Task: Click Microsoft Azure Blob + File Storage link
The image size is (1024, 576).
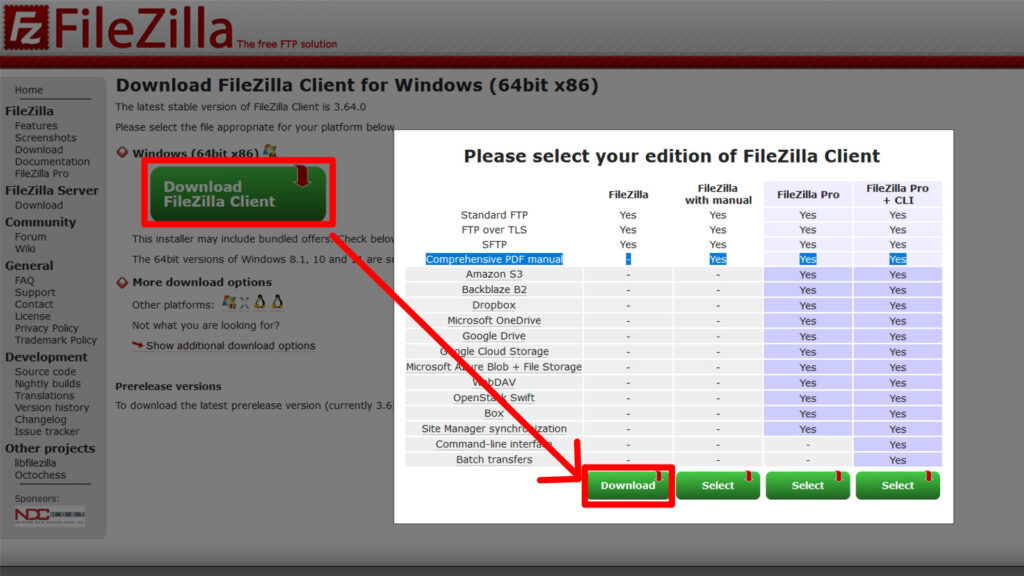Action: point(494,367)
